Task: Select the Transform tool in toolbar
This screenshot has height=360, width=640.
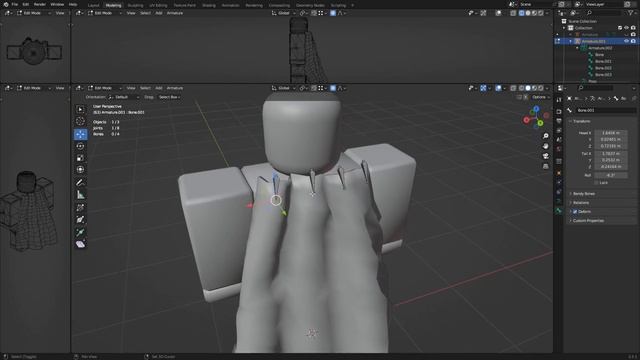Action: 80,169
